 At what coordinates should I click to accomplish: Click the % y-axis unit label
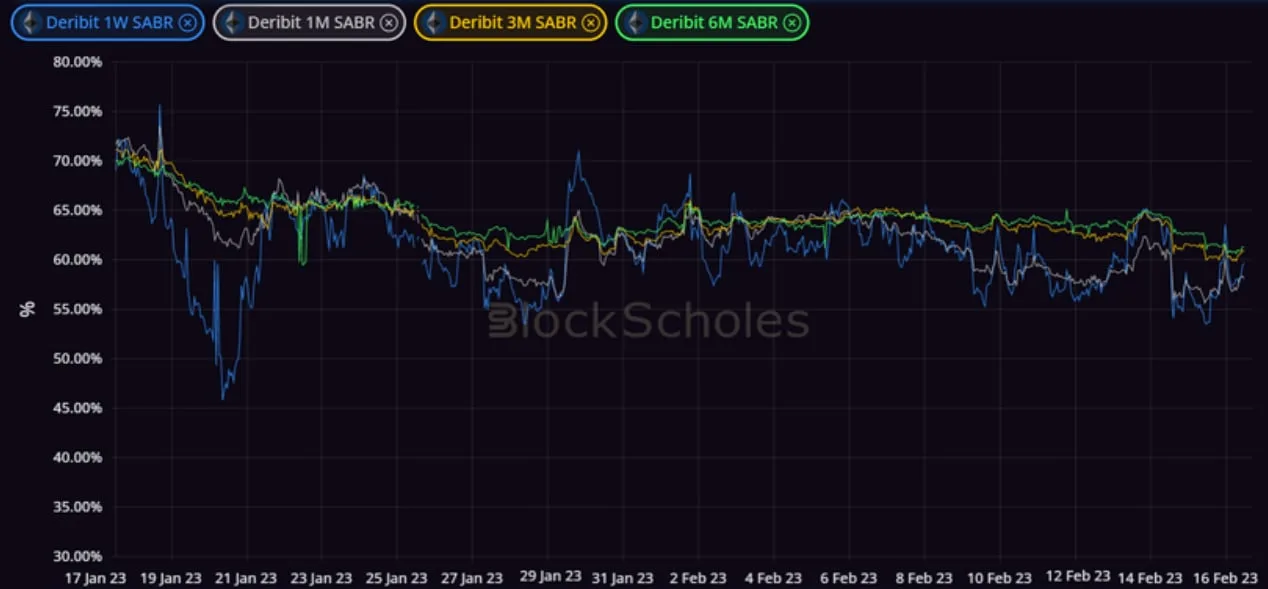pos(27,309)
